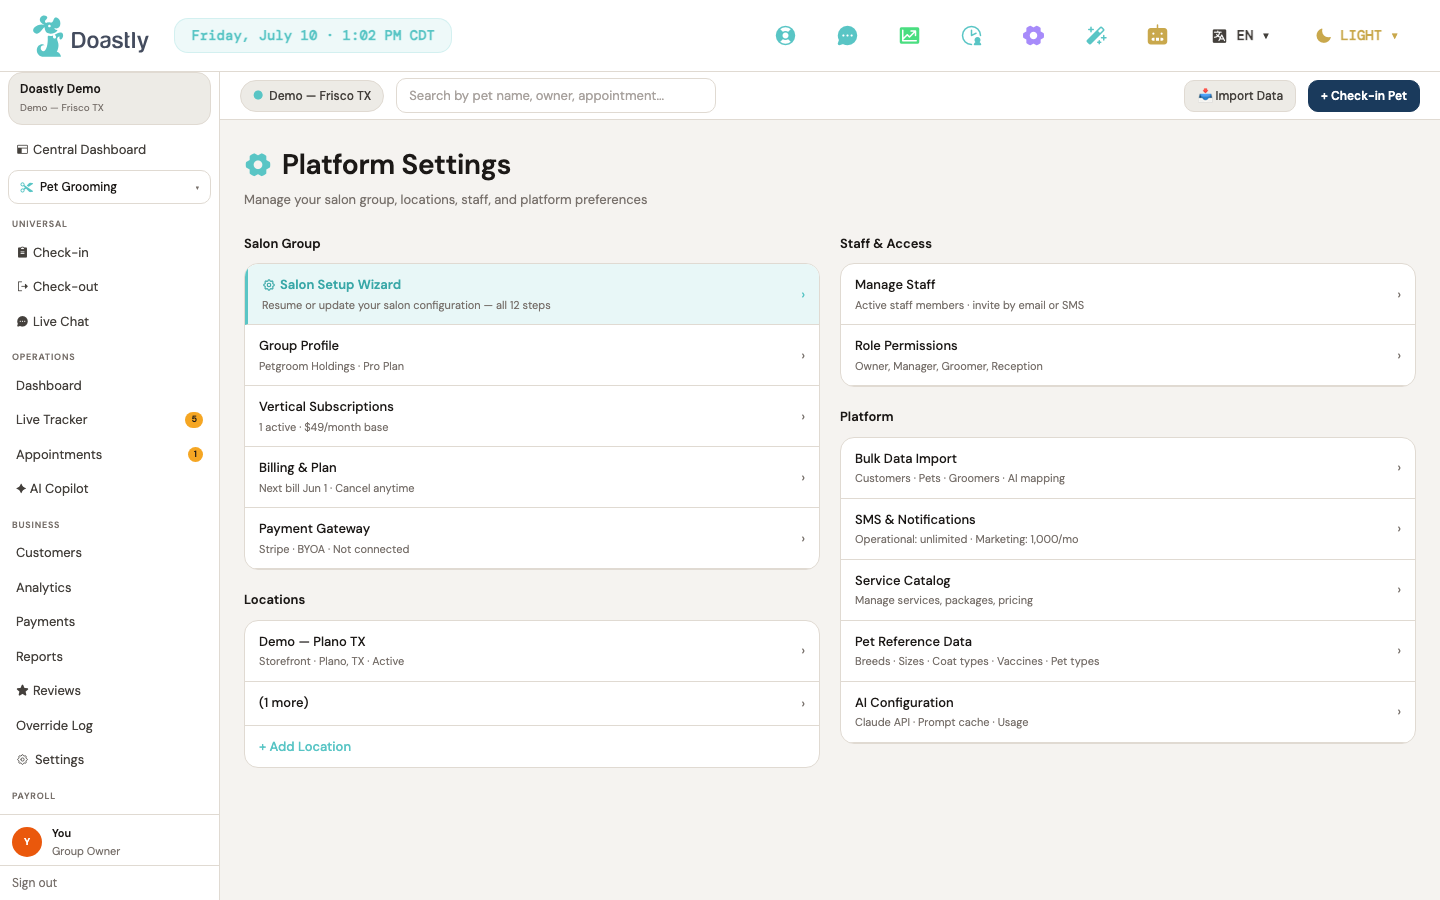1440x900 pixels.
Task: Click chevron on Billing & Plan row
Action: coord(803,478)
